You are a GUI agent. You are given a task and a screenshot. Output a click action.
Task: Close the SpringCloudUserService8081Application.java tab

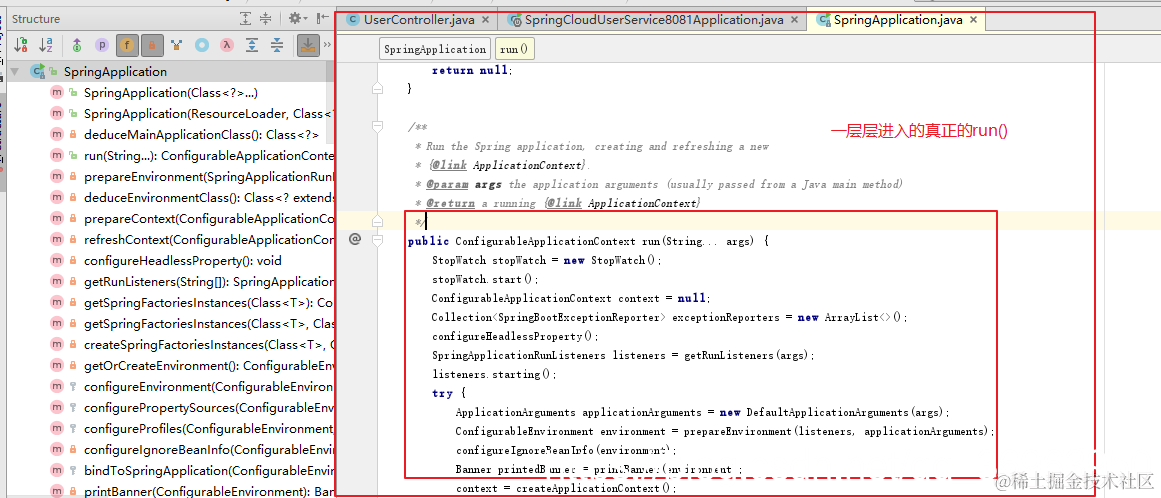[x=793, y=21]
